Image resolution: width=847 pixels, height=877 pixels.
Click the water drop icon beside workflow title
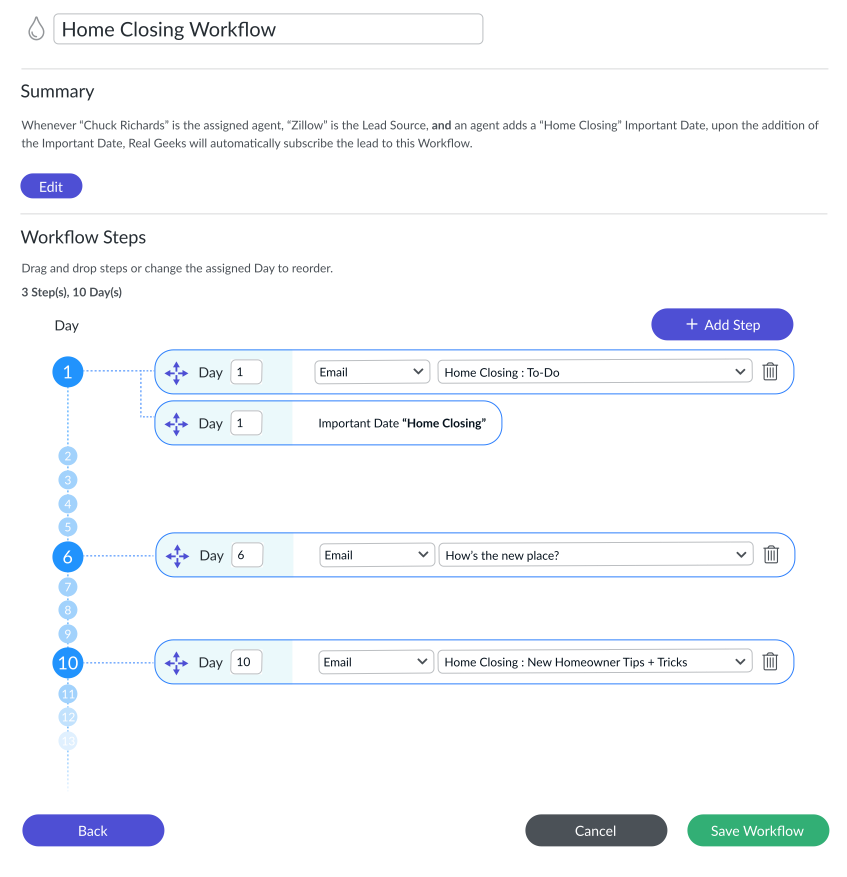[x=36, y=29]
